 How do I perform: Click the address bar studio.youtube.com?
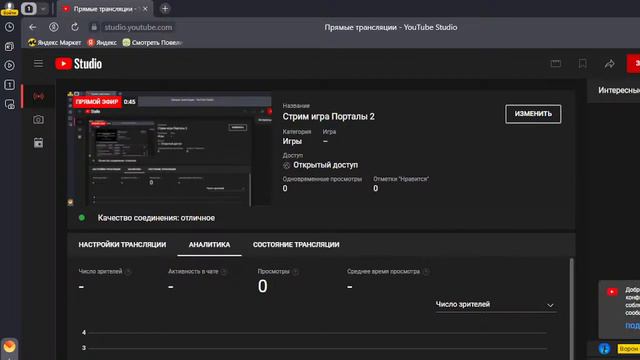pos(138,27)
